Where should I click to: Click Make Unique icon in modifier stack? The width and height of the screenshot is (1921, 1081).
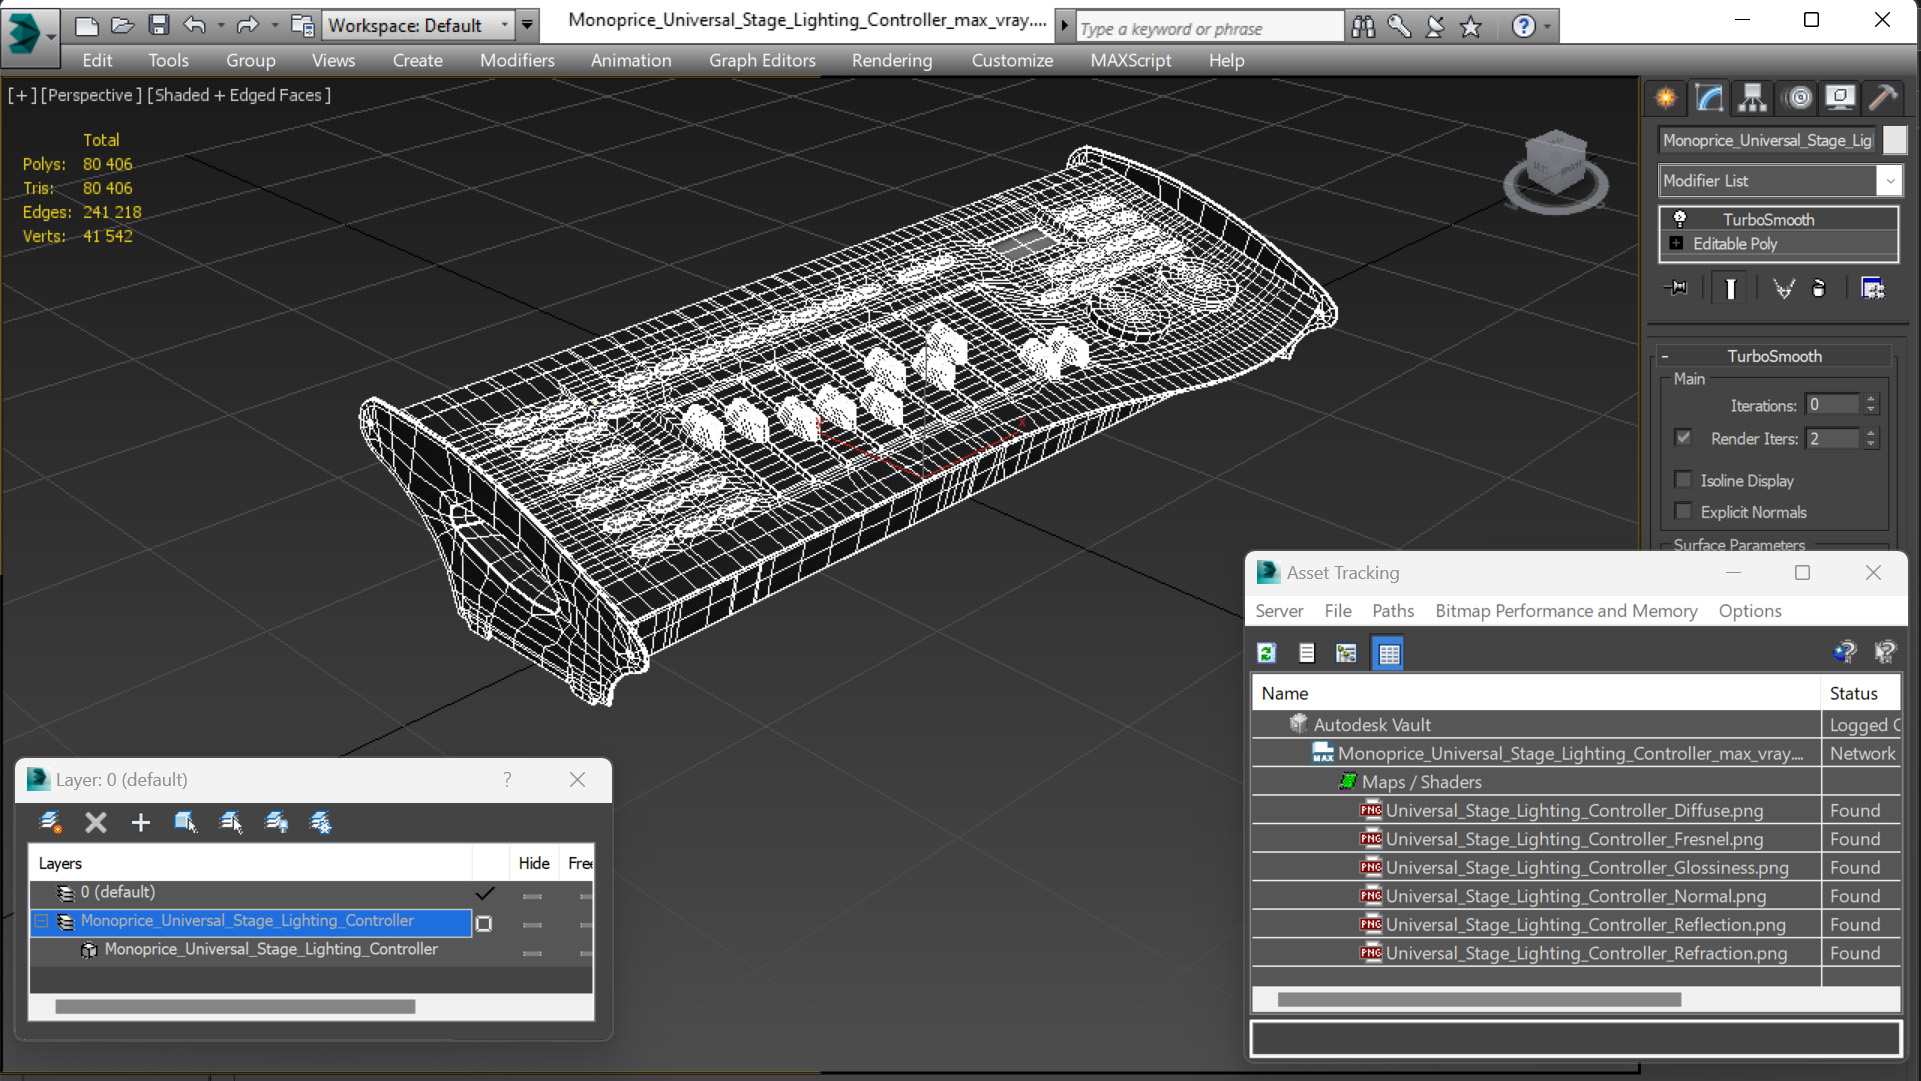(1783, 289)
